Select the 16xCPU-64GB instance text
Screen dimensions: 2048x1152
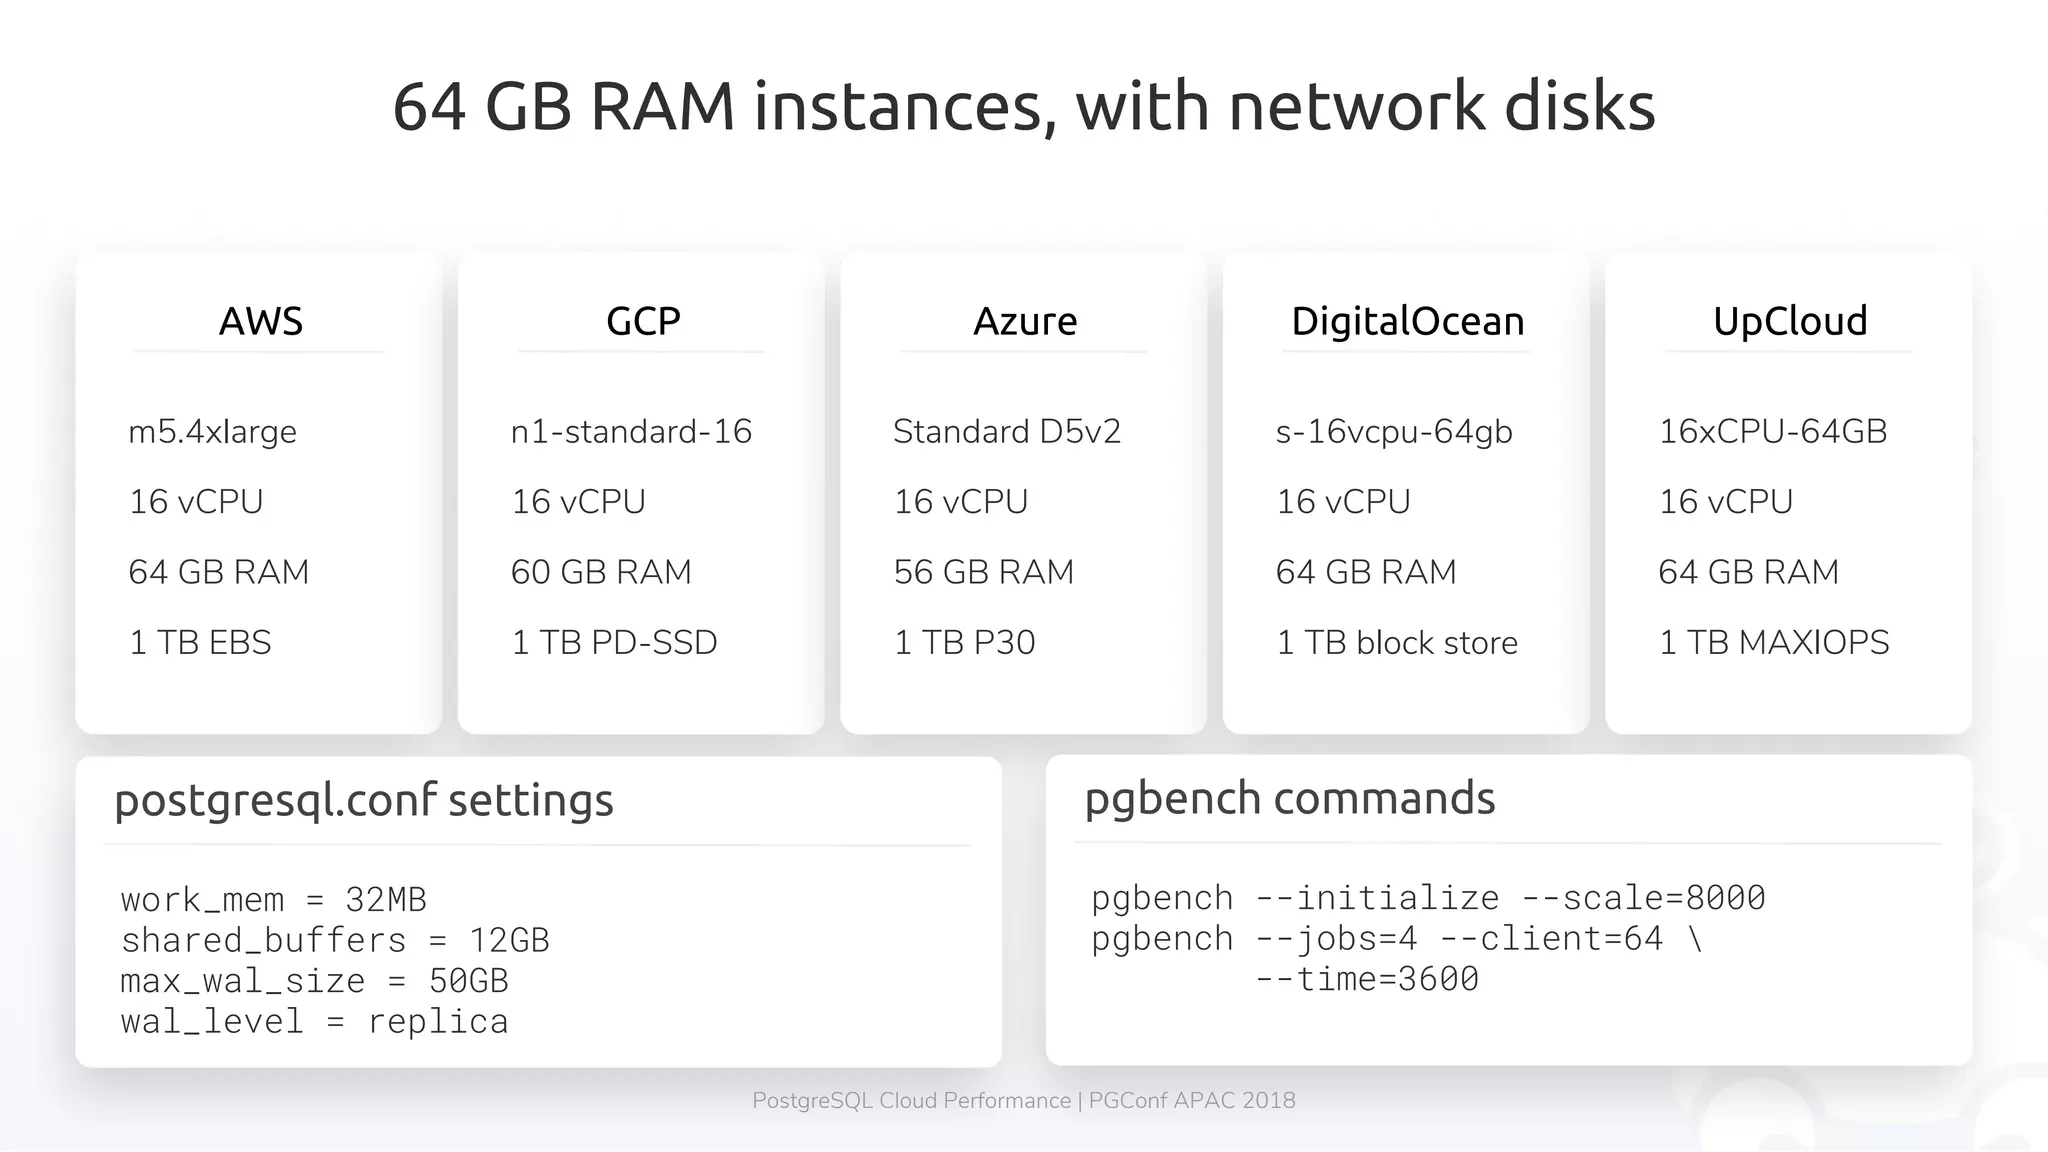click(x=1772, y=432)
